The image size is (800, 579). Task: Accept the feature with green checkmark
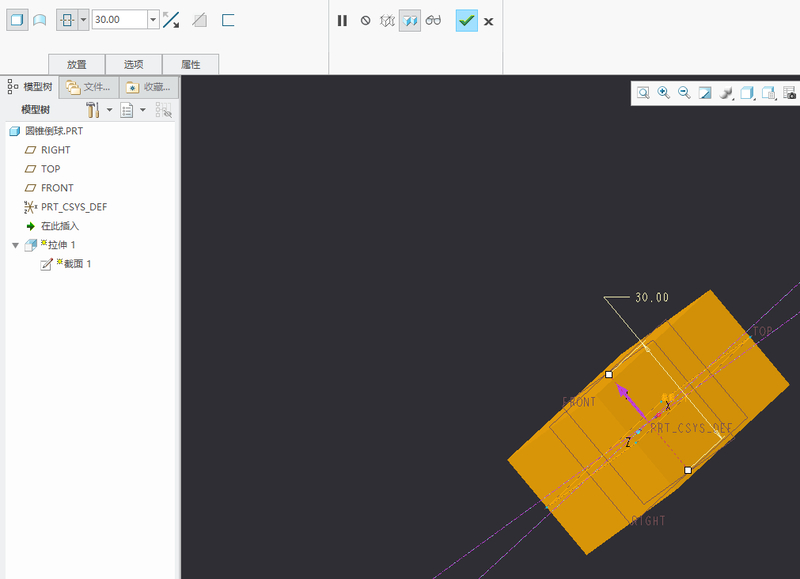[466, 20]
